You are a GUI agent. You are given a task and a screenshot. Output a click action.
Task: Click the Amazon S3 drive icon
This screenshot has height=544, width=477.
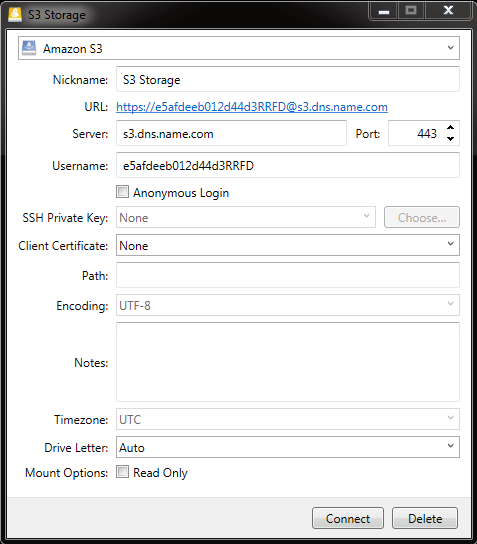pos(29,48)
